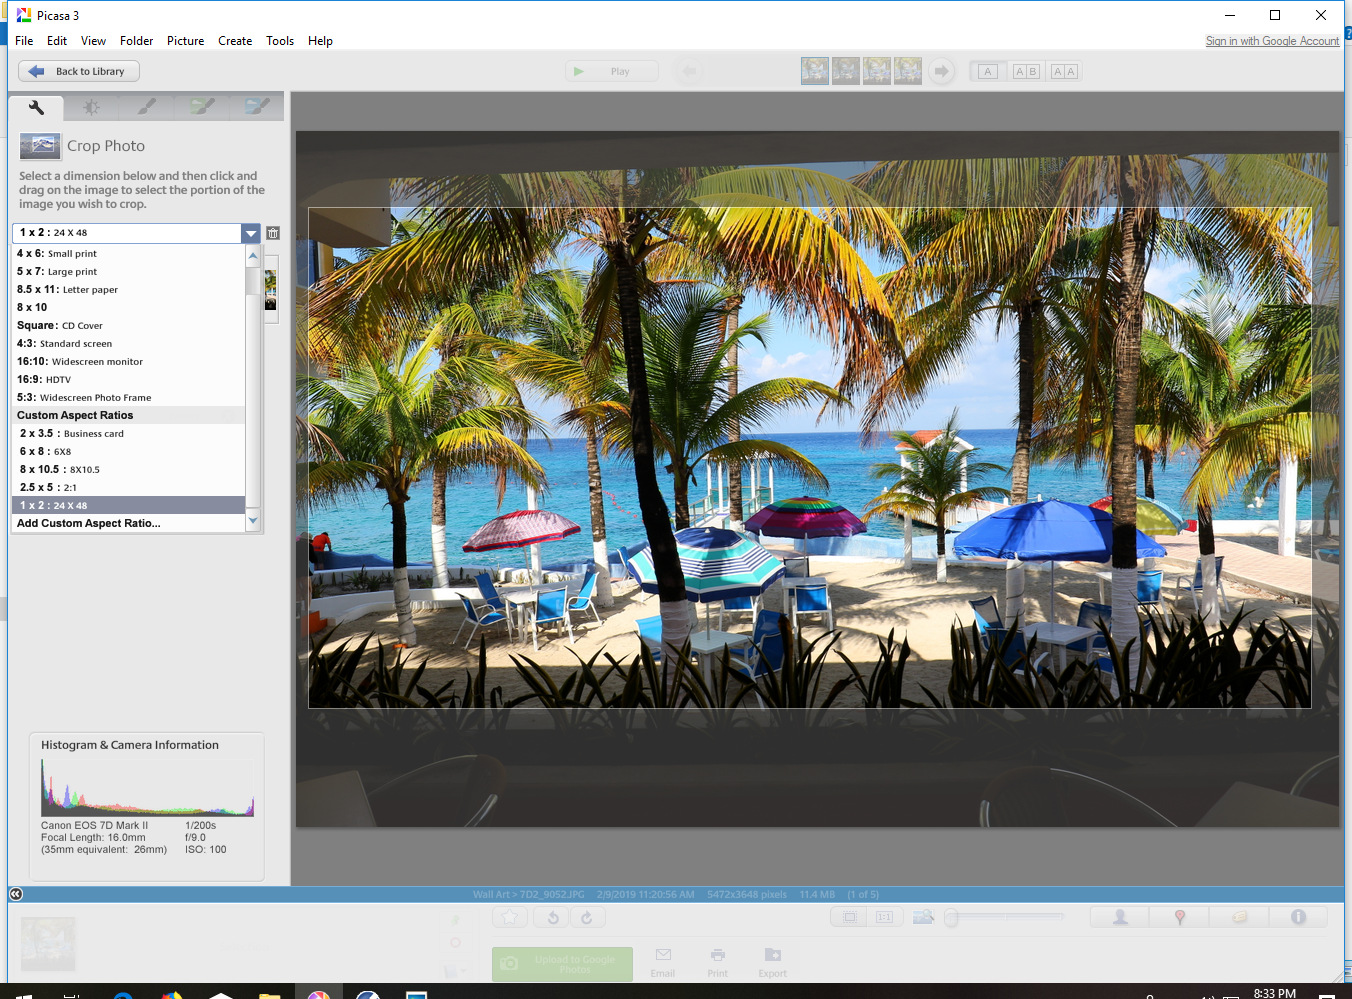Image resolution: width=1352 pixels, height=999 pixels.
Task: Collapse the side panel with double-arrow icon
Action: [x=16, y=894]
